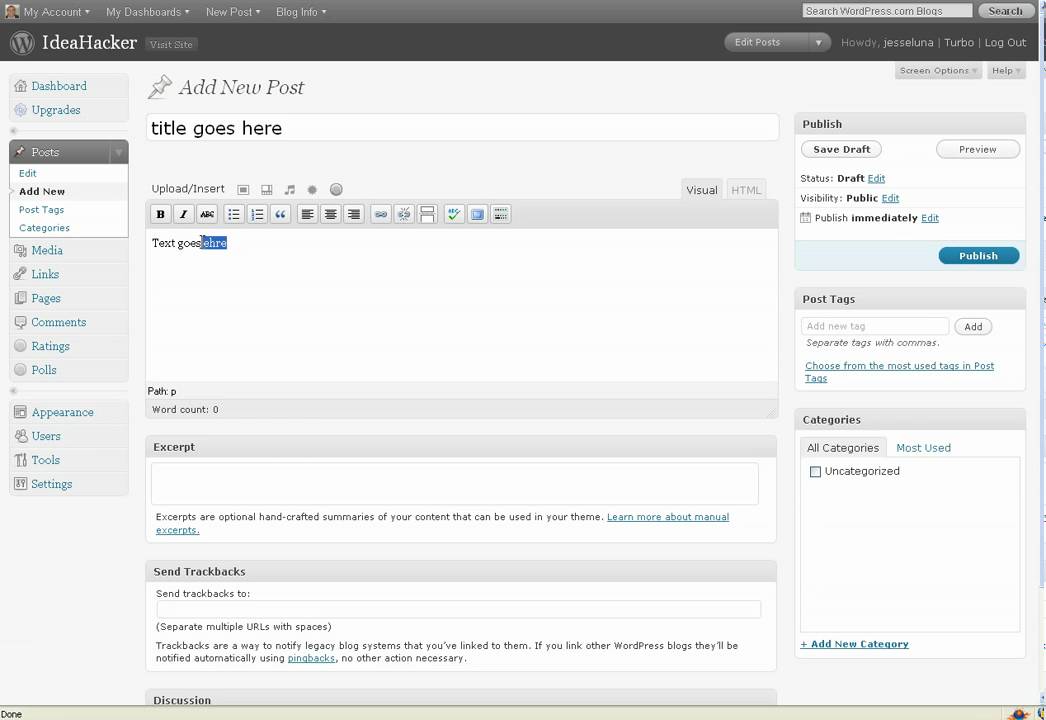This screenshot has width=1046, height=720.
Task: Toggle fullscreen editor mode
Action: point(477,214)
